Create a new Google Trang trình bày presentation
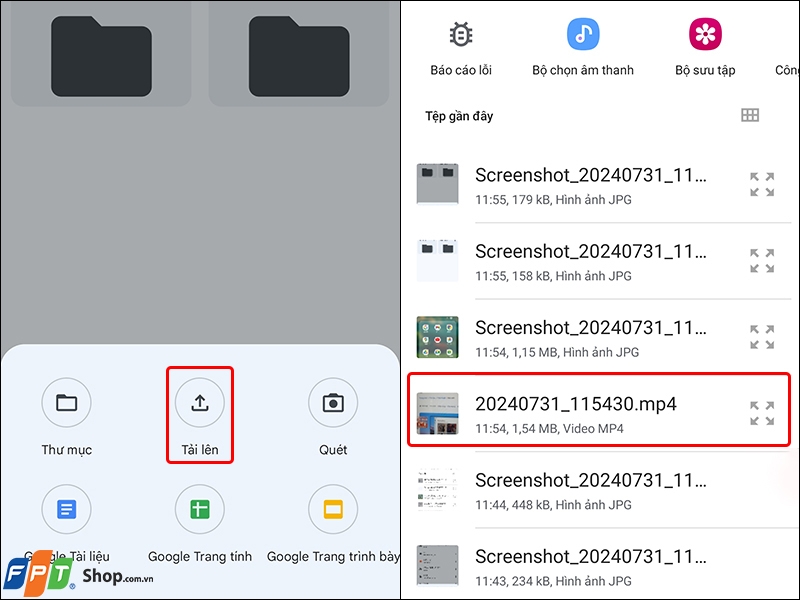This screenshot has width=800, height=600. point(333,509)
